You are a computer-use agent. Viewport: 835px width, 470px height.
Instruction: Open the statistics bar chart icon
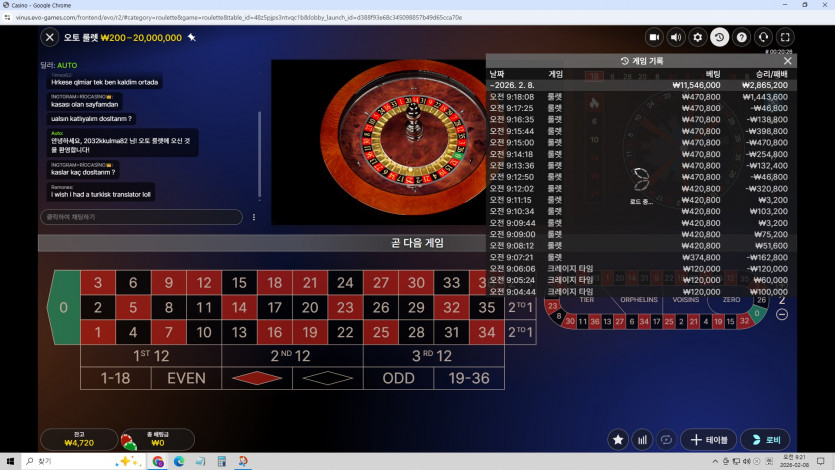point(642,439)
